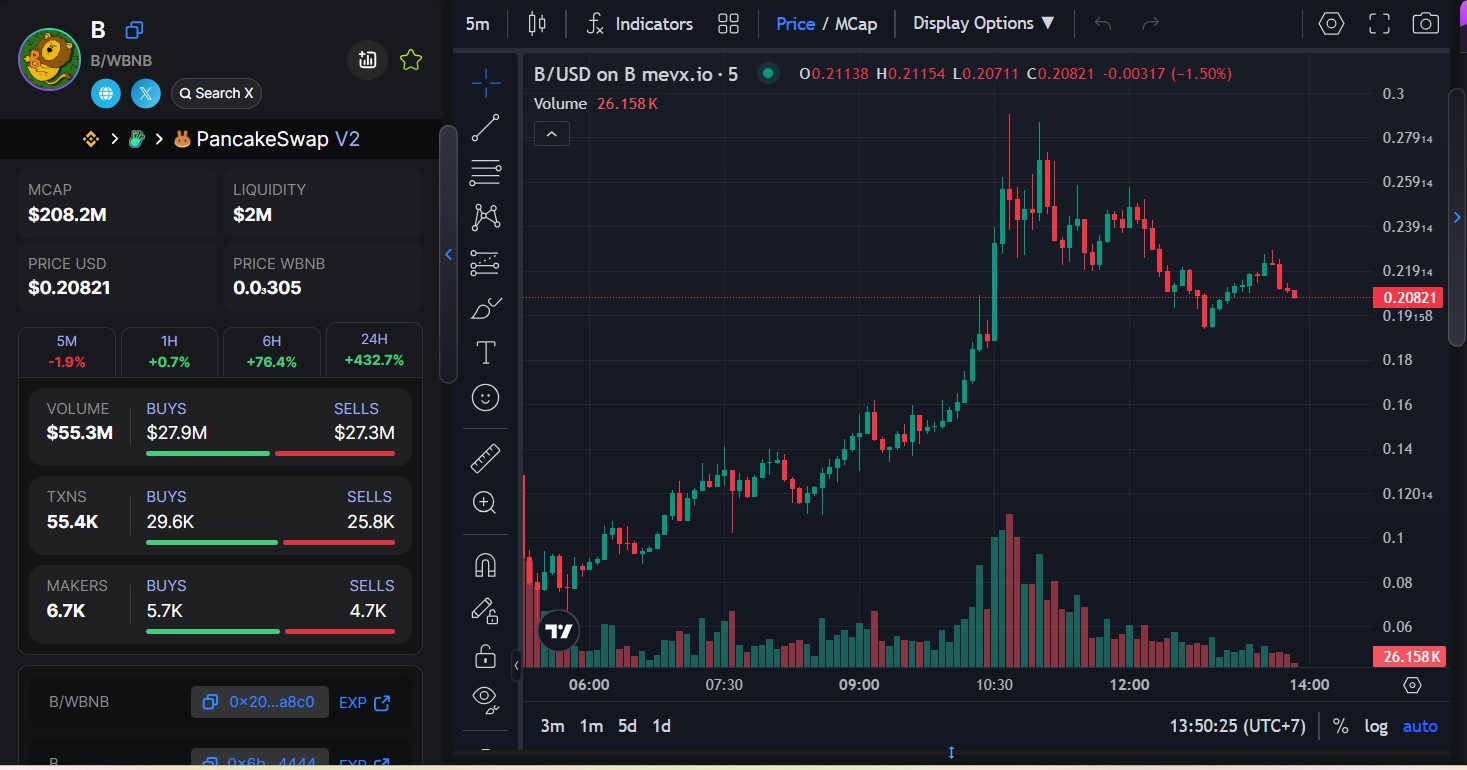
Task: Toggle auto scale mode
Action: point(1420,726)
